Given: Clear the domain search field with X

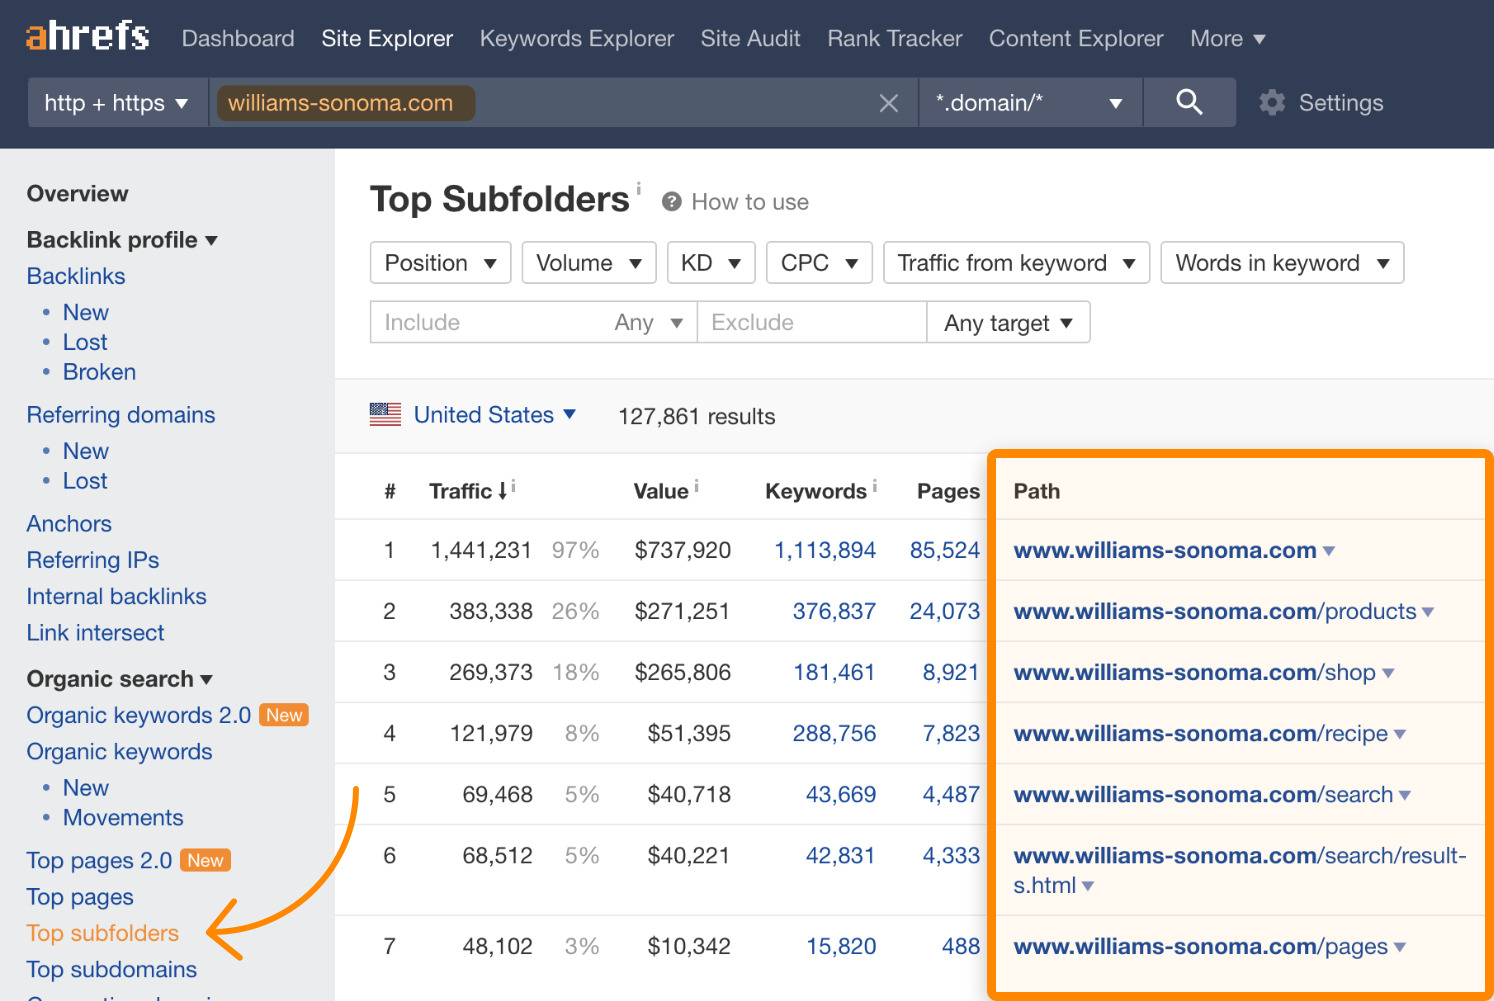Looking at the screenshot, I should pyautogui.click(x=888, y=103).
